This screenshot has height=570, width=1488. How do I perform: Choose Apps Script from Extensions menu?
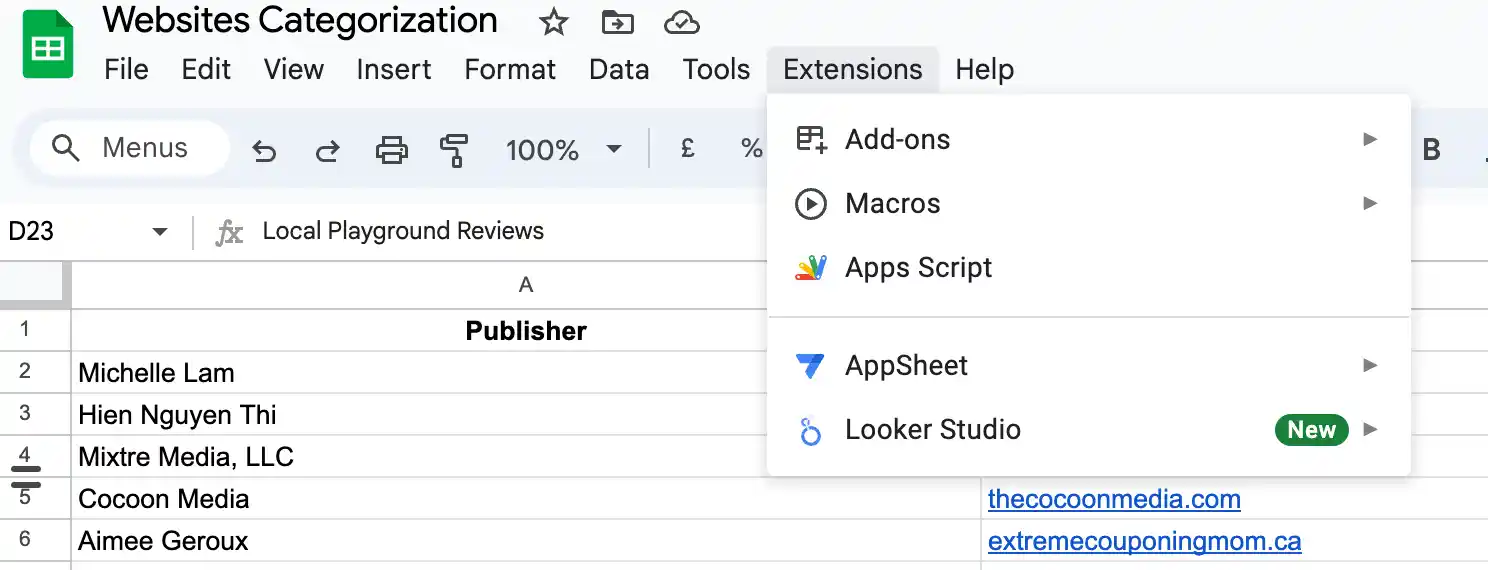coord(1088,268)
